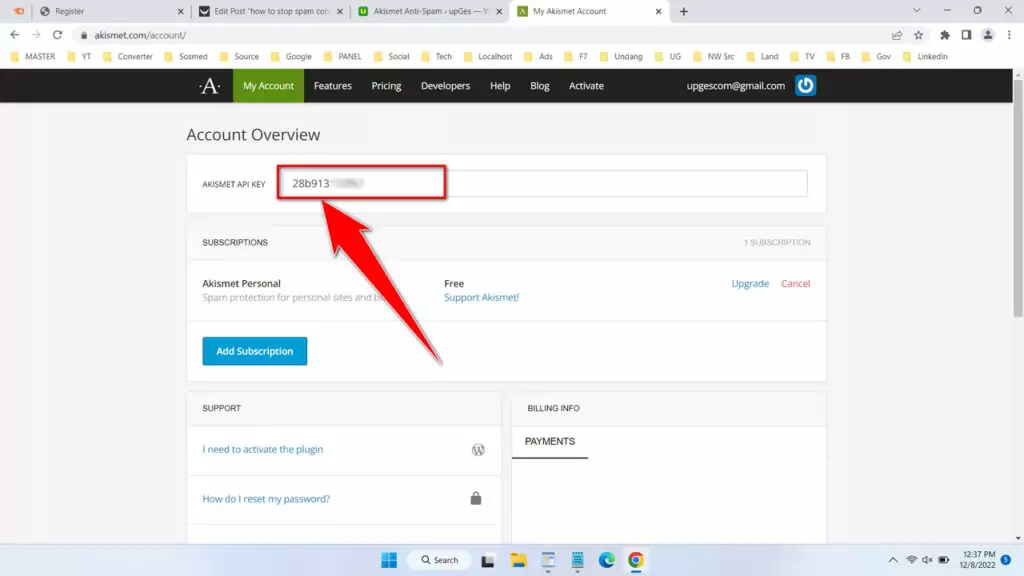Viewport: 1024px width, 576px height.
Task: Open the MASTER bookmarks folder
Action: [x=32, y=57]
